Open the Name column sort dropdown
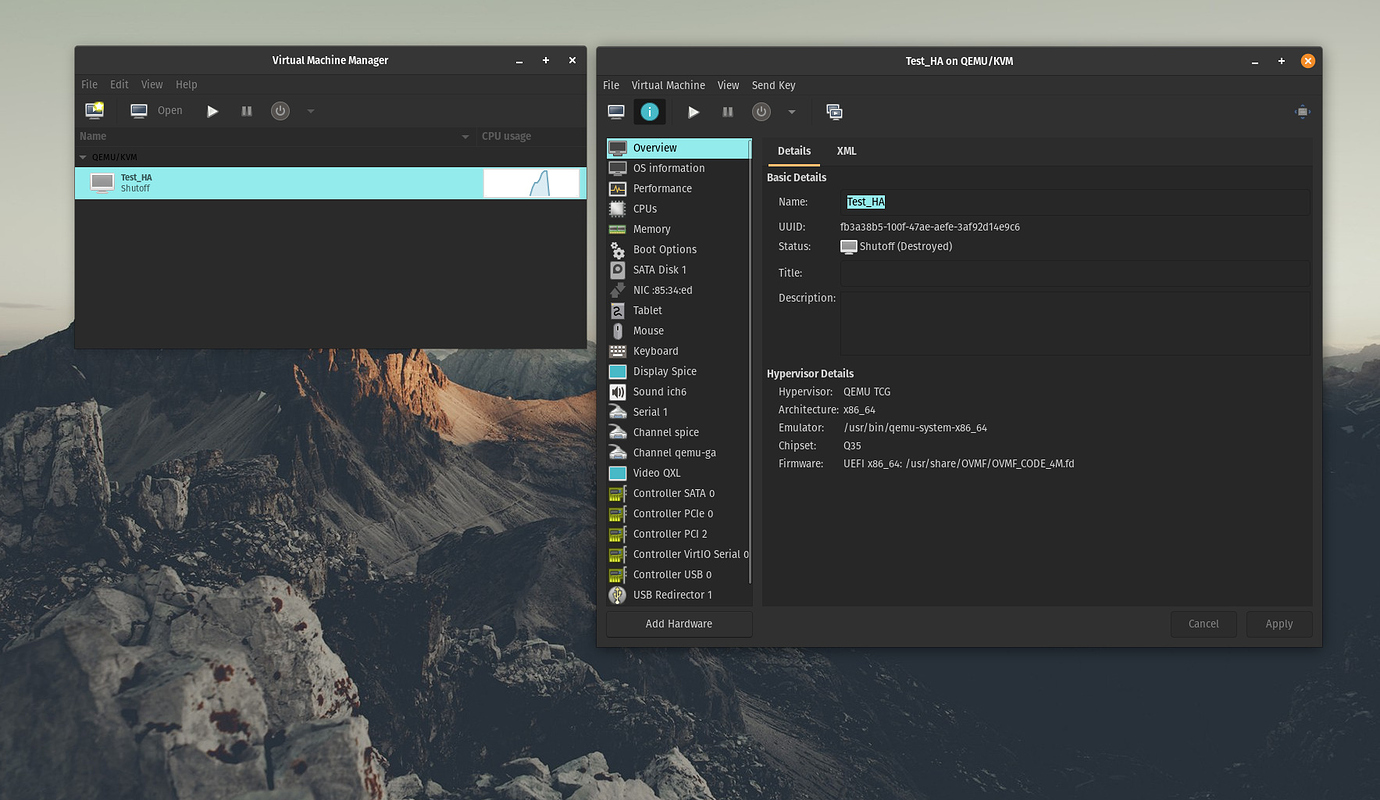This screenshot has height=800, width=1380. (x=464, y=136)
